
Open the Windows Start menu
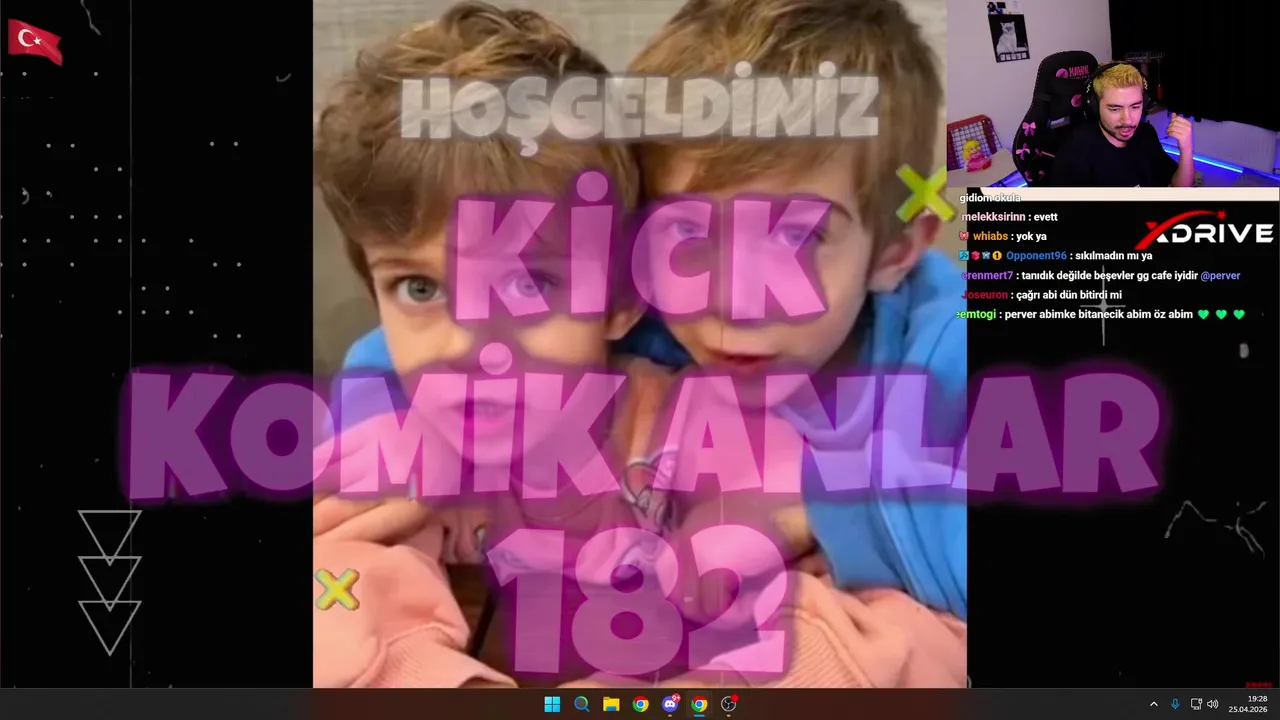(552, 704)
